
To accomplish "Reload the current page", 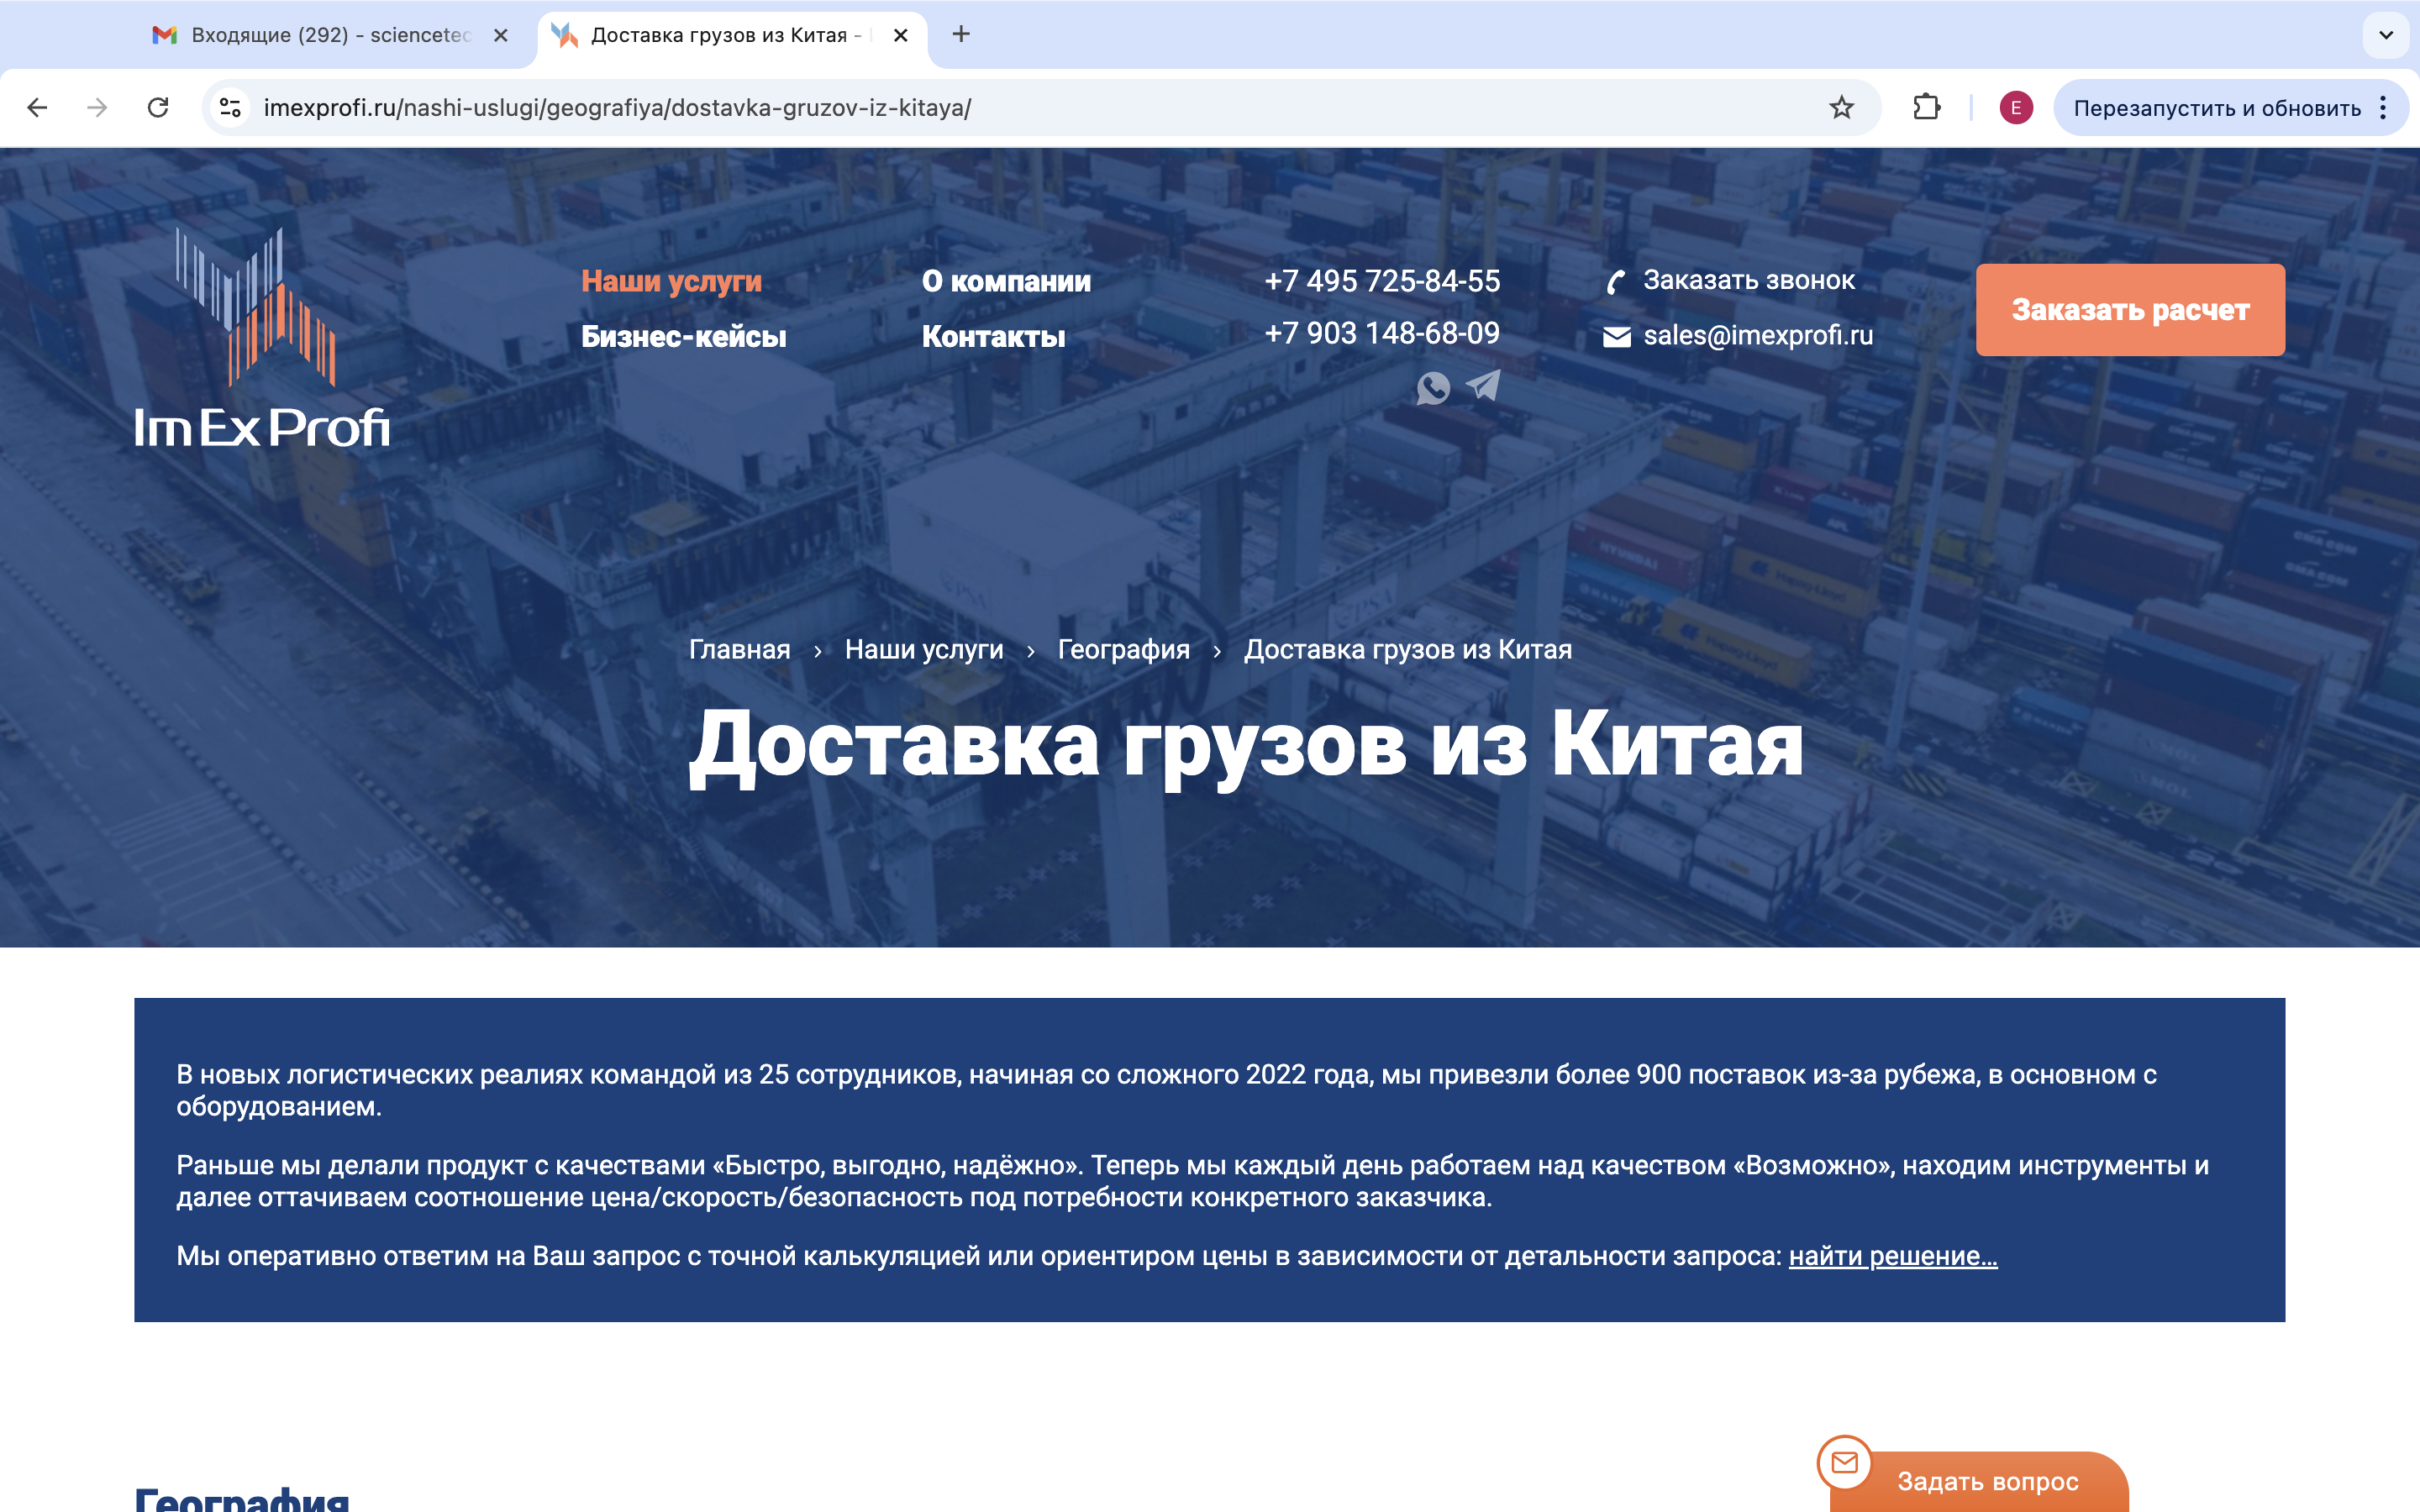I will click(x=158, y=107).
